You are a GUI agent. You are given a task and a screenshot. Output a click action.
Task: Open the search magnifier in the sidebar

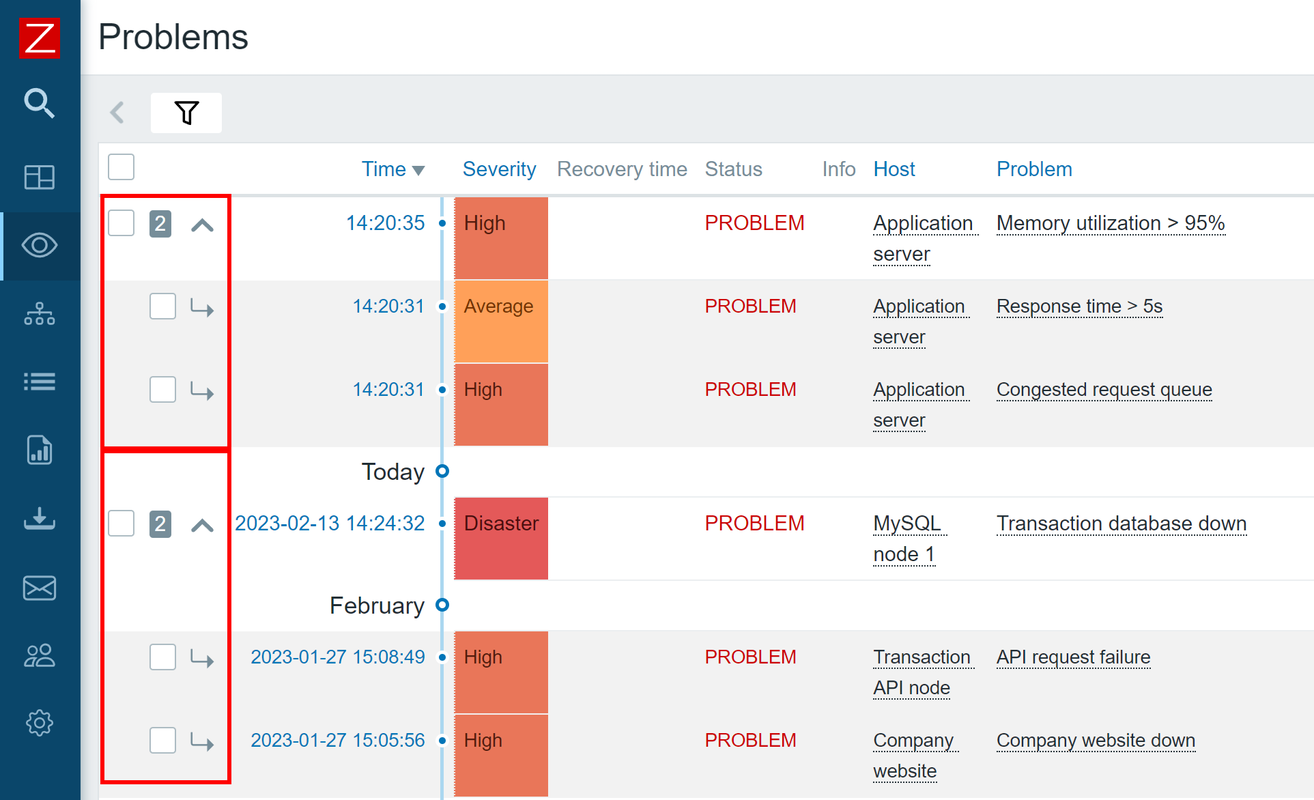(x=39, y=103)
